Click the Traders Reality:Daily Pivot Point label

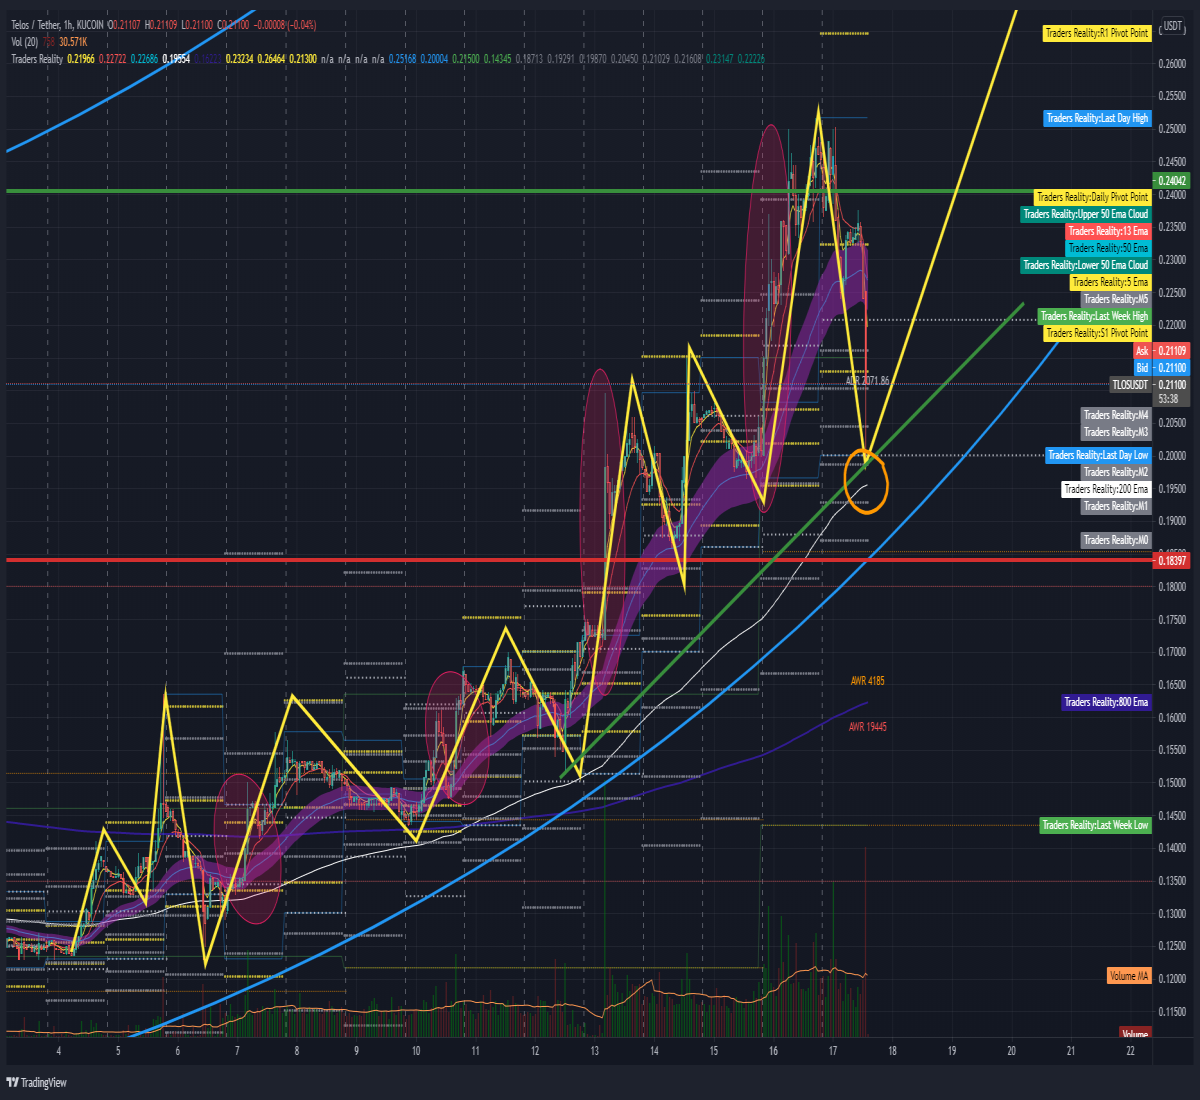[x=1092, y=197]
